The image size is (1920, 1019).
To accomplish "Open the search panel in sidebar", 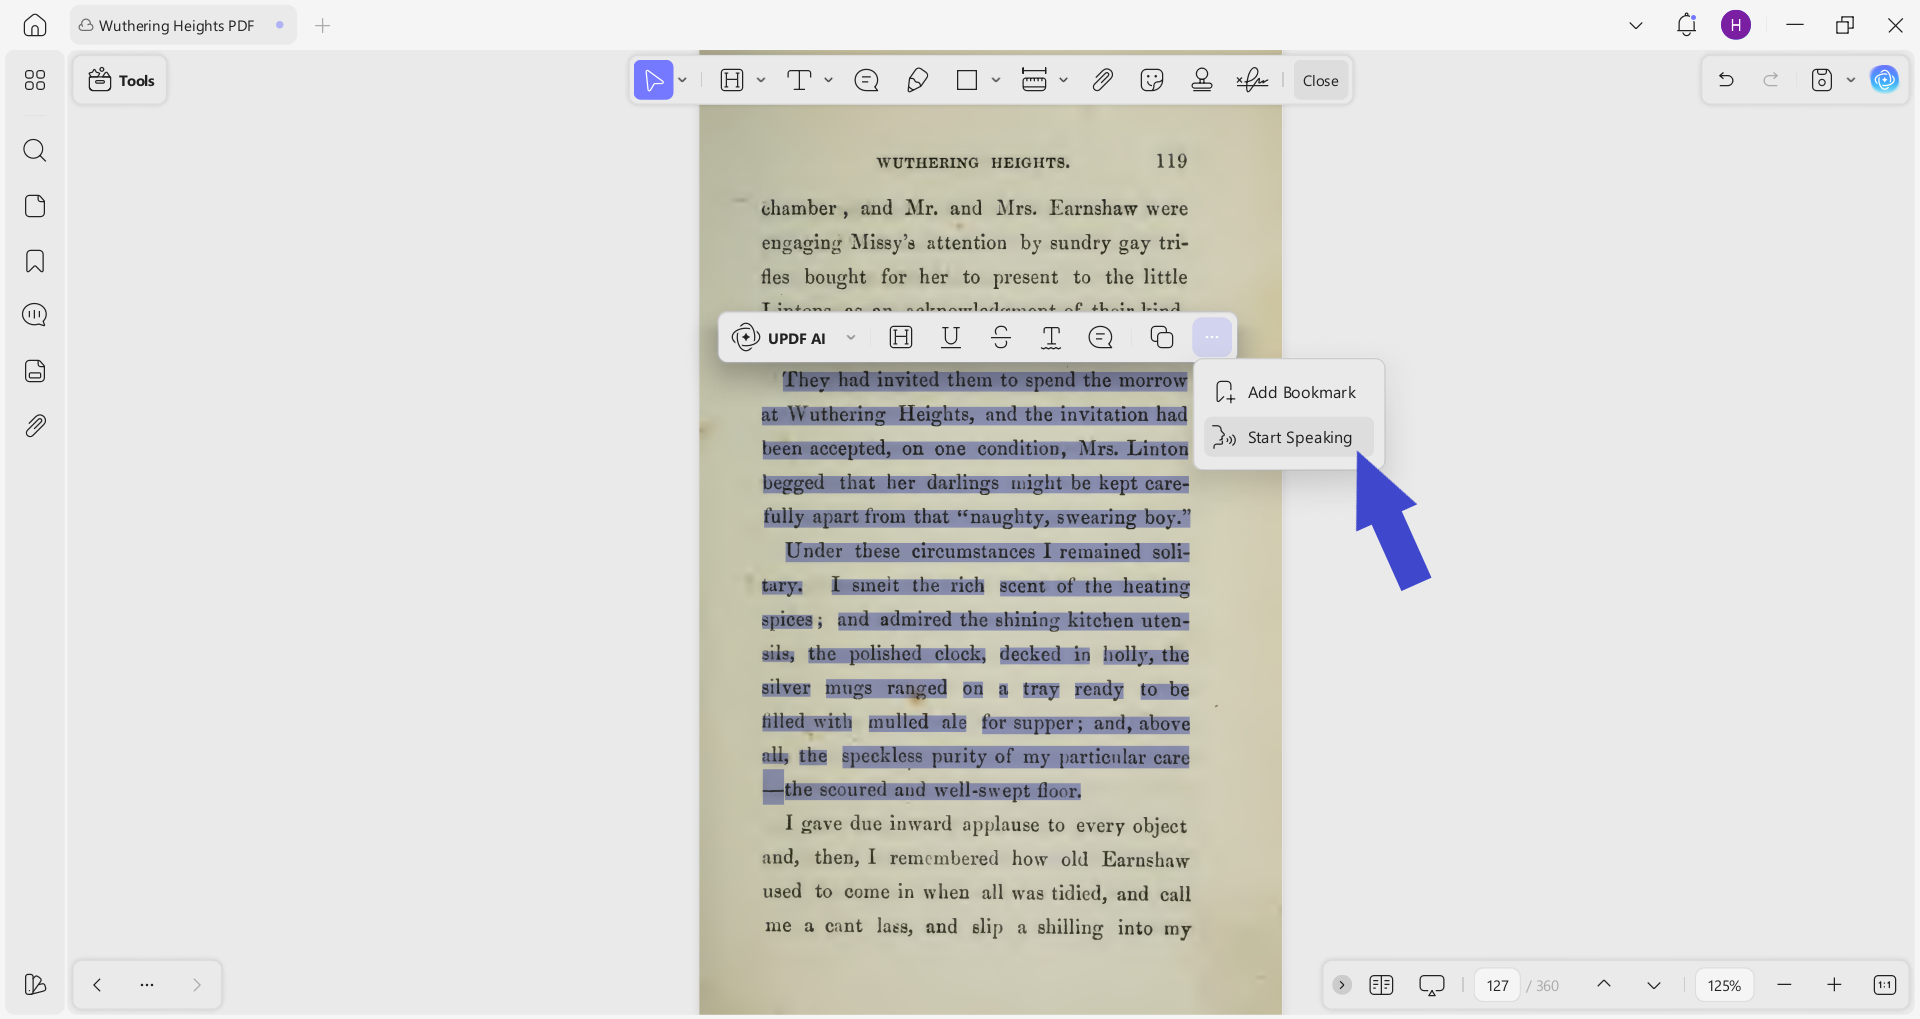I will 35,151.
